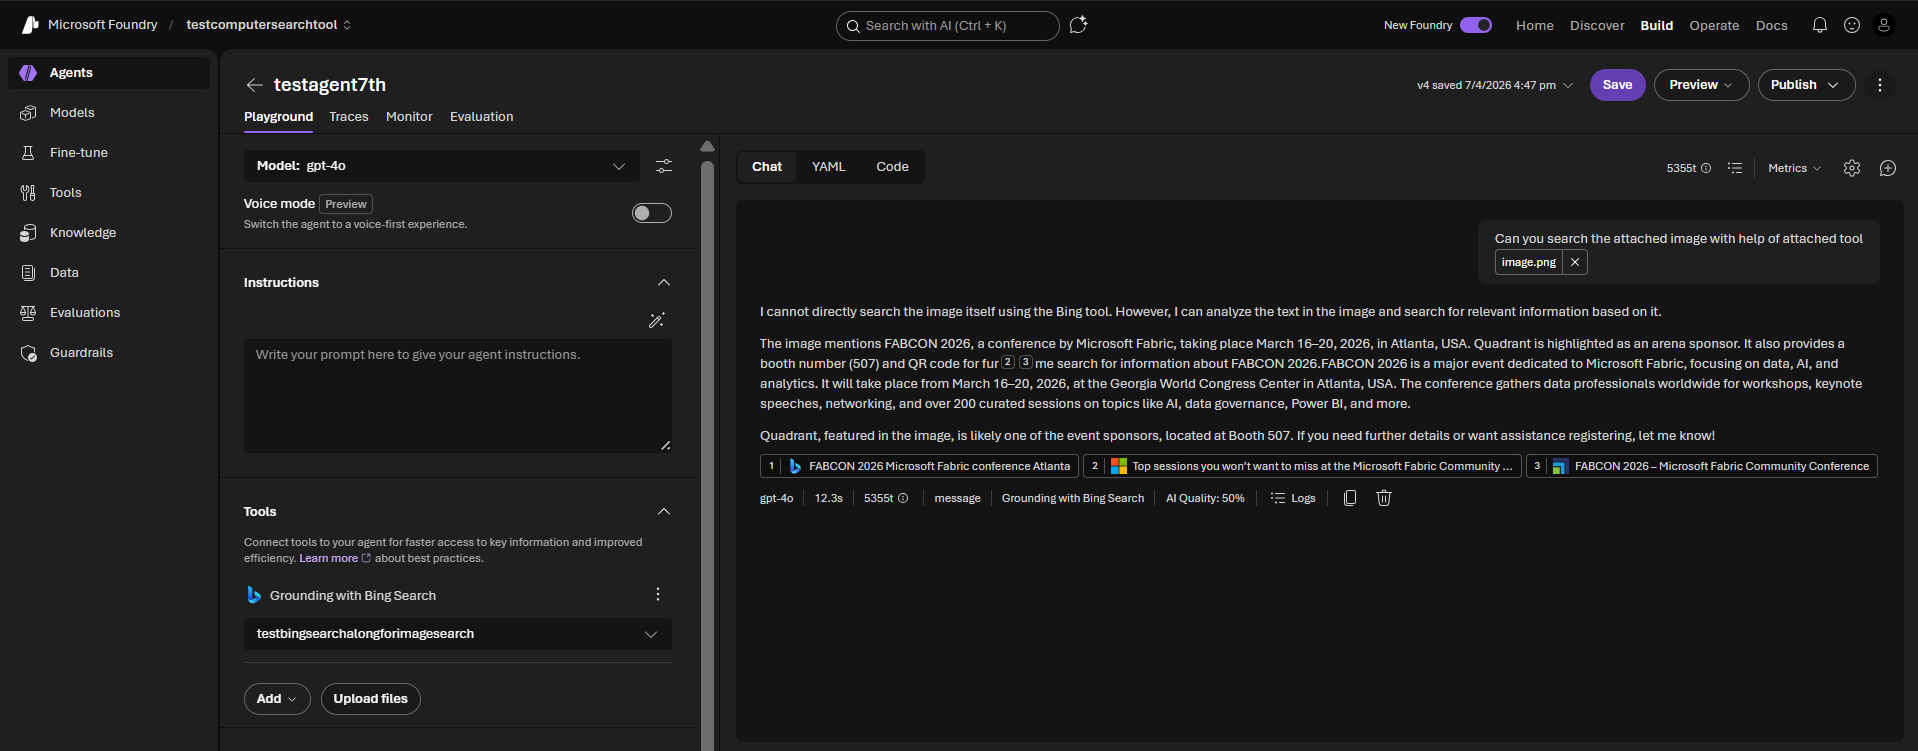
Task: Open the AI chat sparkle icon beside search
Action: [x=1078, y=25]
